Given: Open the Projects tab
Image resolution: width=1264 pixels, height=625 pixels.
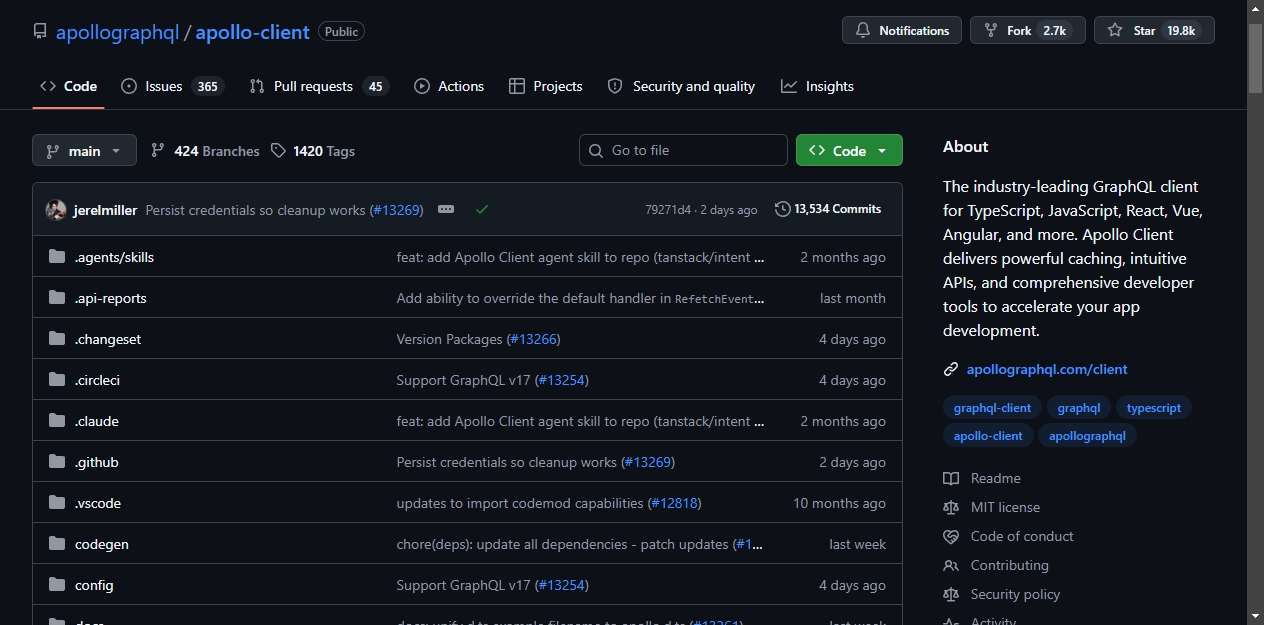Looking at the screenshot, I should pyautogui.click(x=545, y=86).
